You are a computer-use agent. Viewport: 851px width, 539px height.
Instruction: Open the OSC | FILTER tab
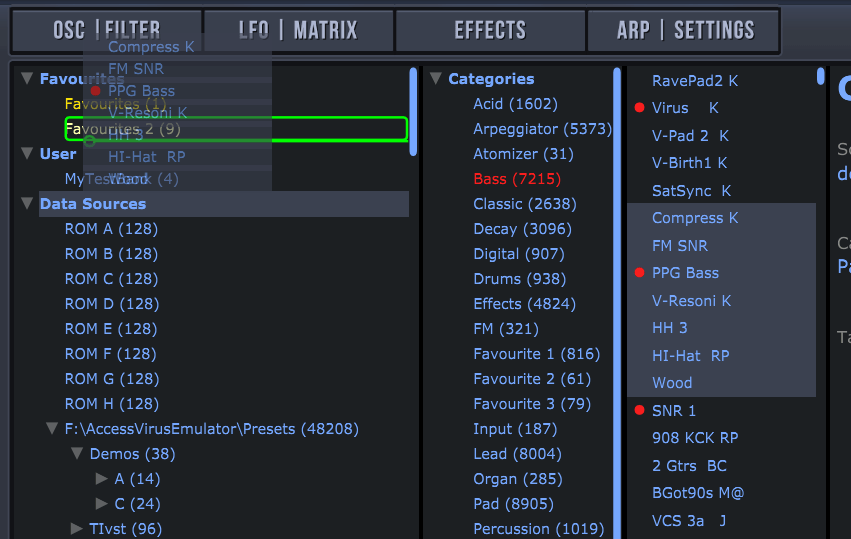[106, 30]
